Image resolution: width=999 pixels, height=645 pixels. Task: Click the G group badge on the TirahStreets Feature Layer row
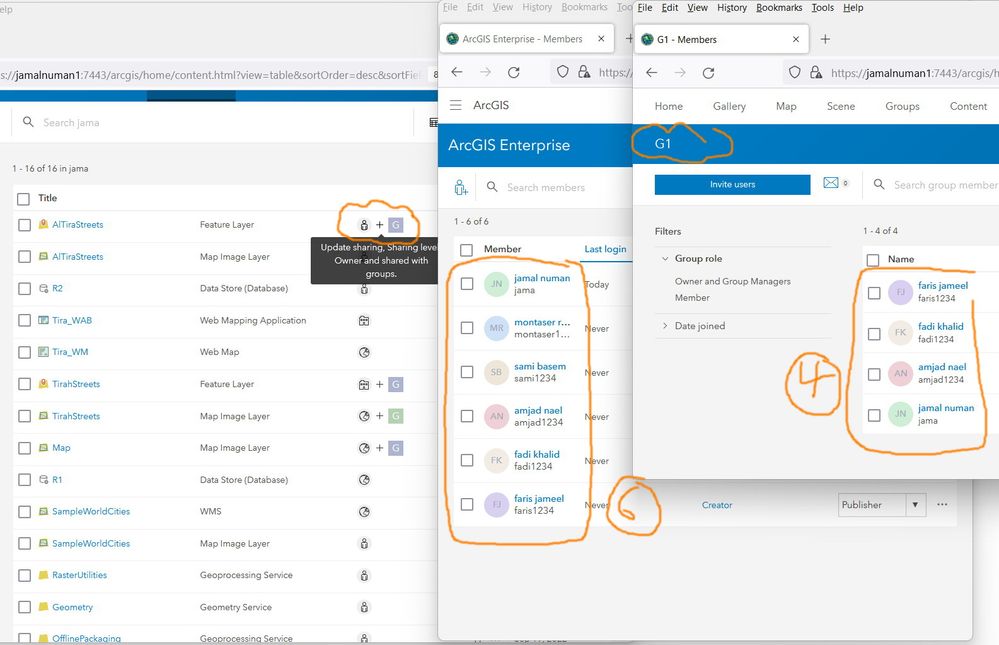click(x=396, y=384)
